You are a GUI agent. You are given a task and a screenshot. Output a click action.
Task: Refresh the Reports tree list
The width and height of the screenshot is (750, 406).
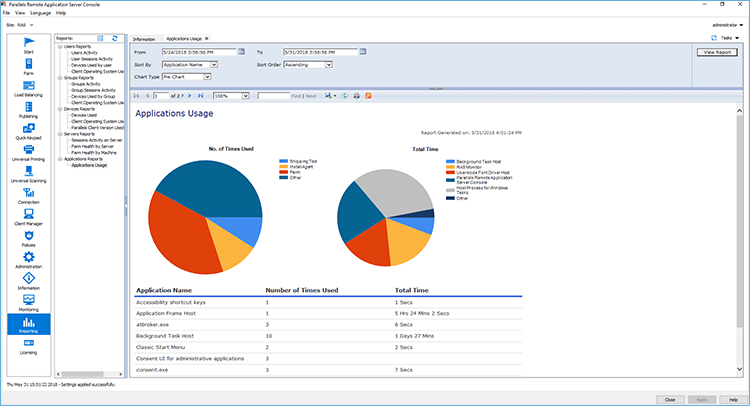[x=115, y=38]
